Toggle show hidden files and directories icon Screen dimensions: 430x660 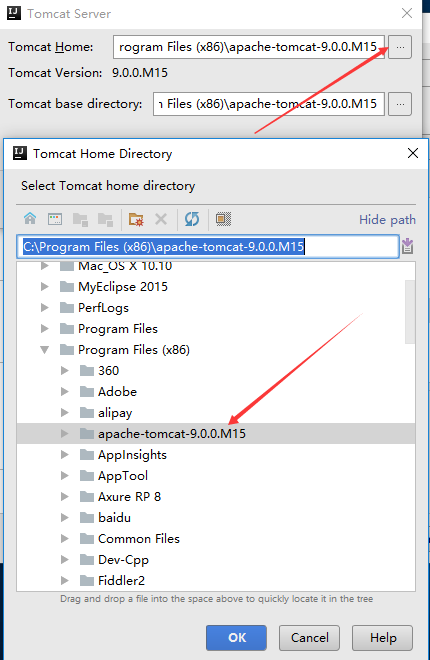[223, 219]
